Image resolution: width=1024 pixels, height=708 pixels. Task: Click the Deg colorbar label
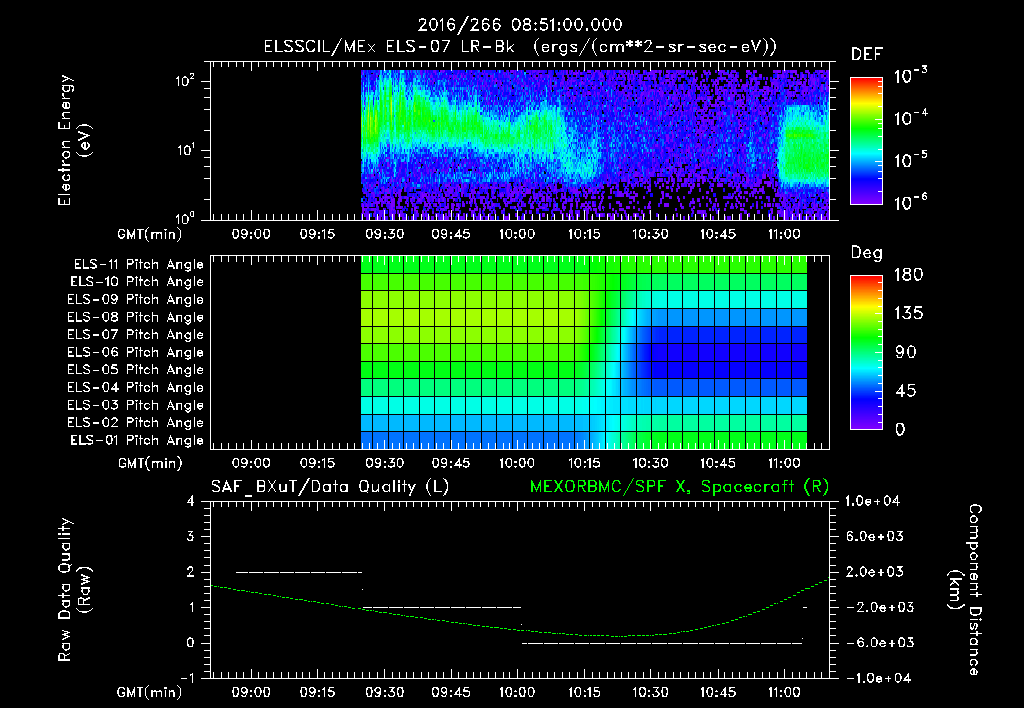[x=867, y=253]
